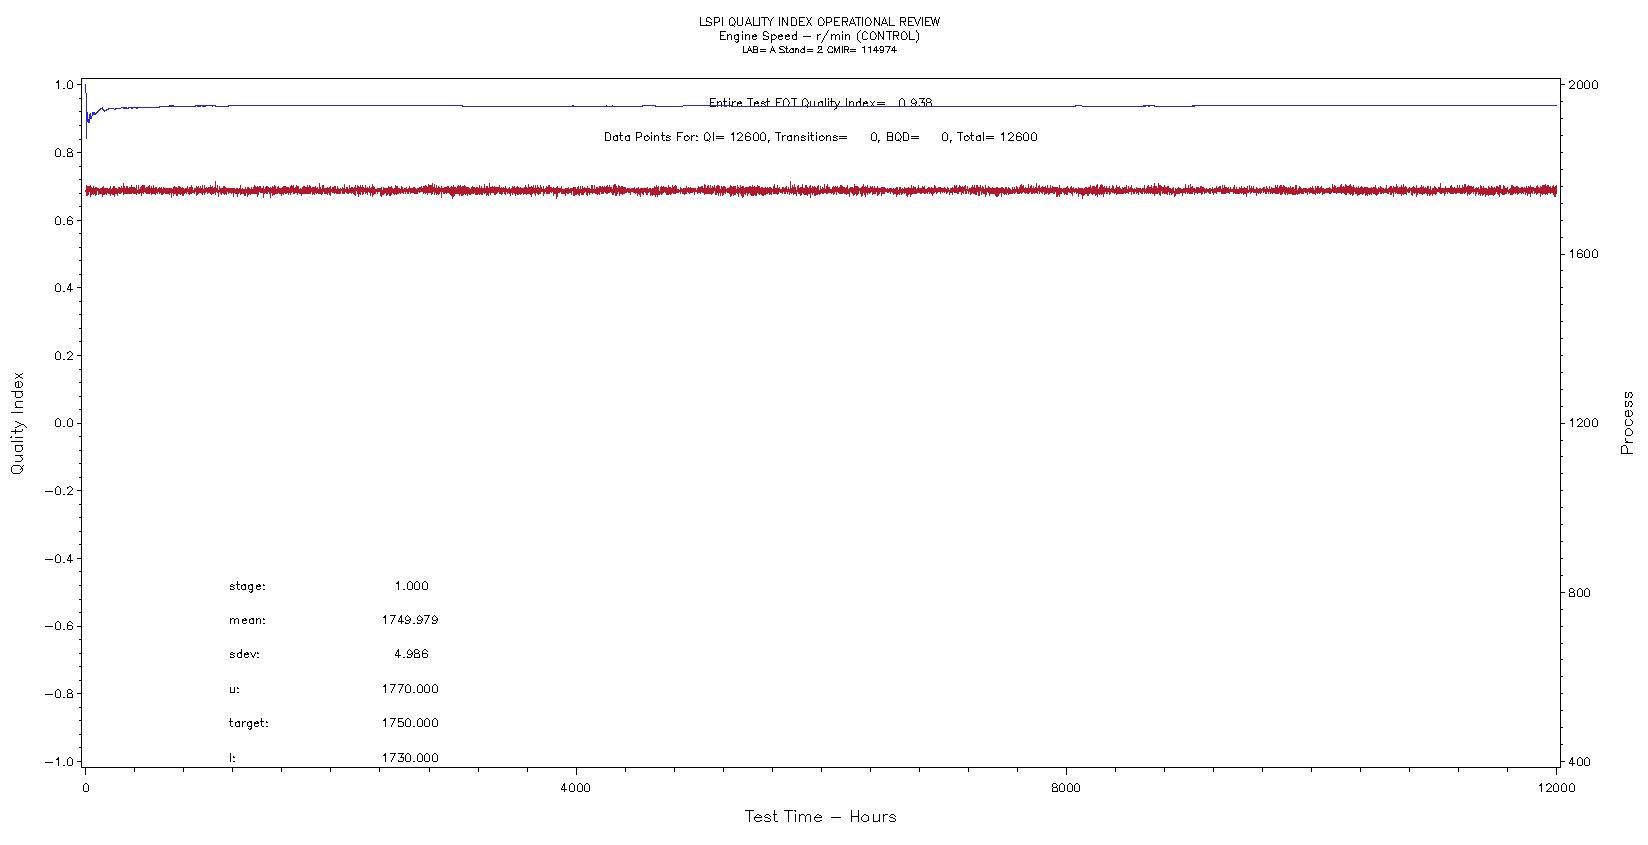Click the upper limit value '1770.000'
This screenshot has height=845, width=1648.
click(410, 689)
